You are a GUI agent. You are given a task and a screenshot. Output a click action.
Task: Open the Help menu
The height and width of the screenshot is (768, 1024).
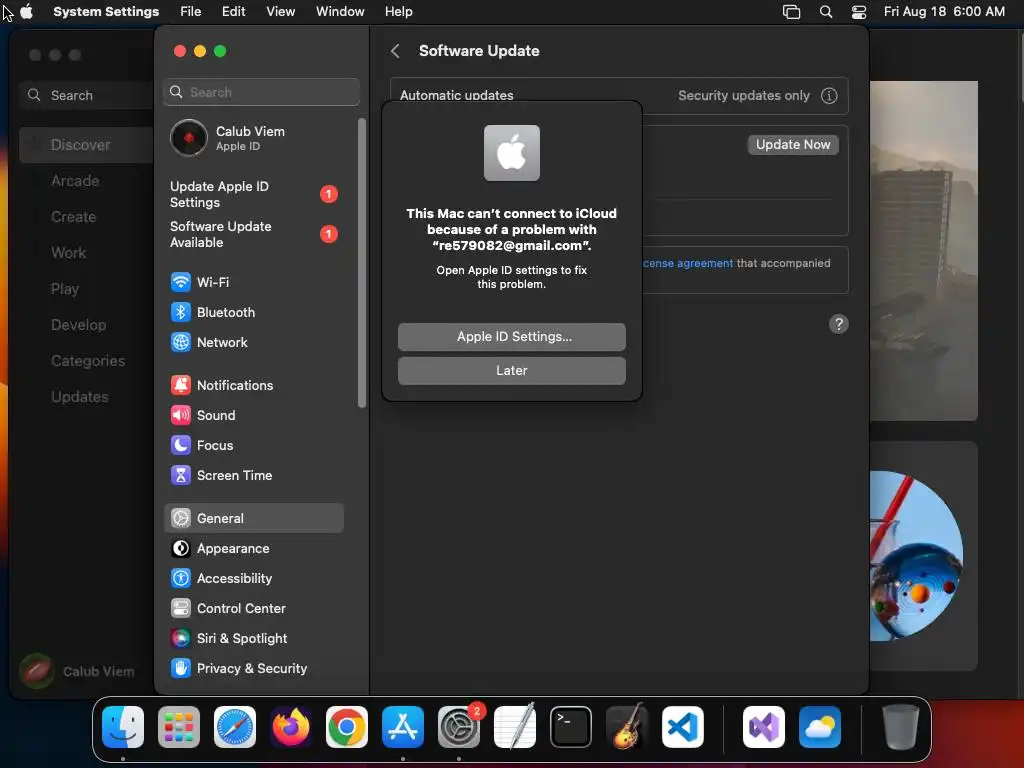tap(398, 12)
